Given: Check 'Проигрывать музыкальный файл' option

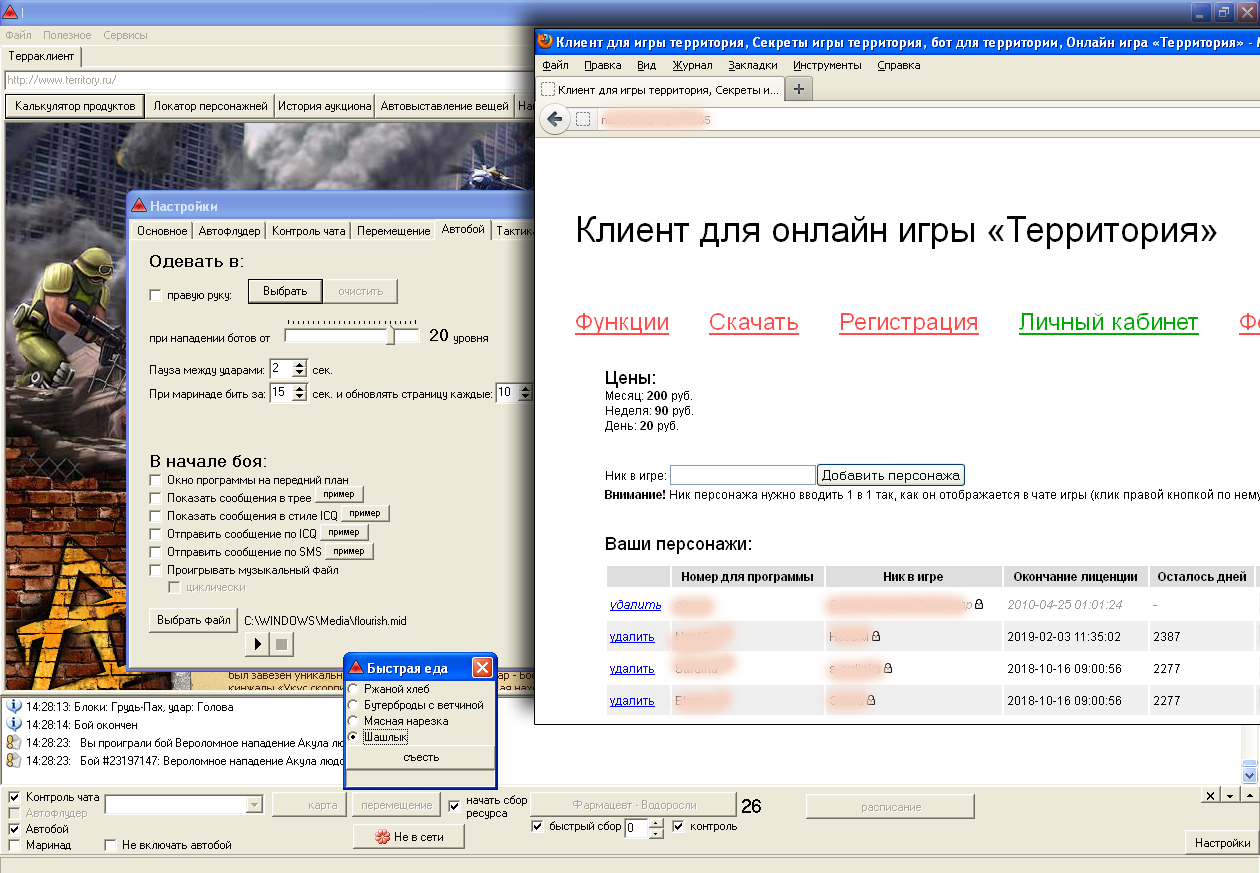Looking at the screenshot, I should pyautogui.click(x=155, y=570).
